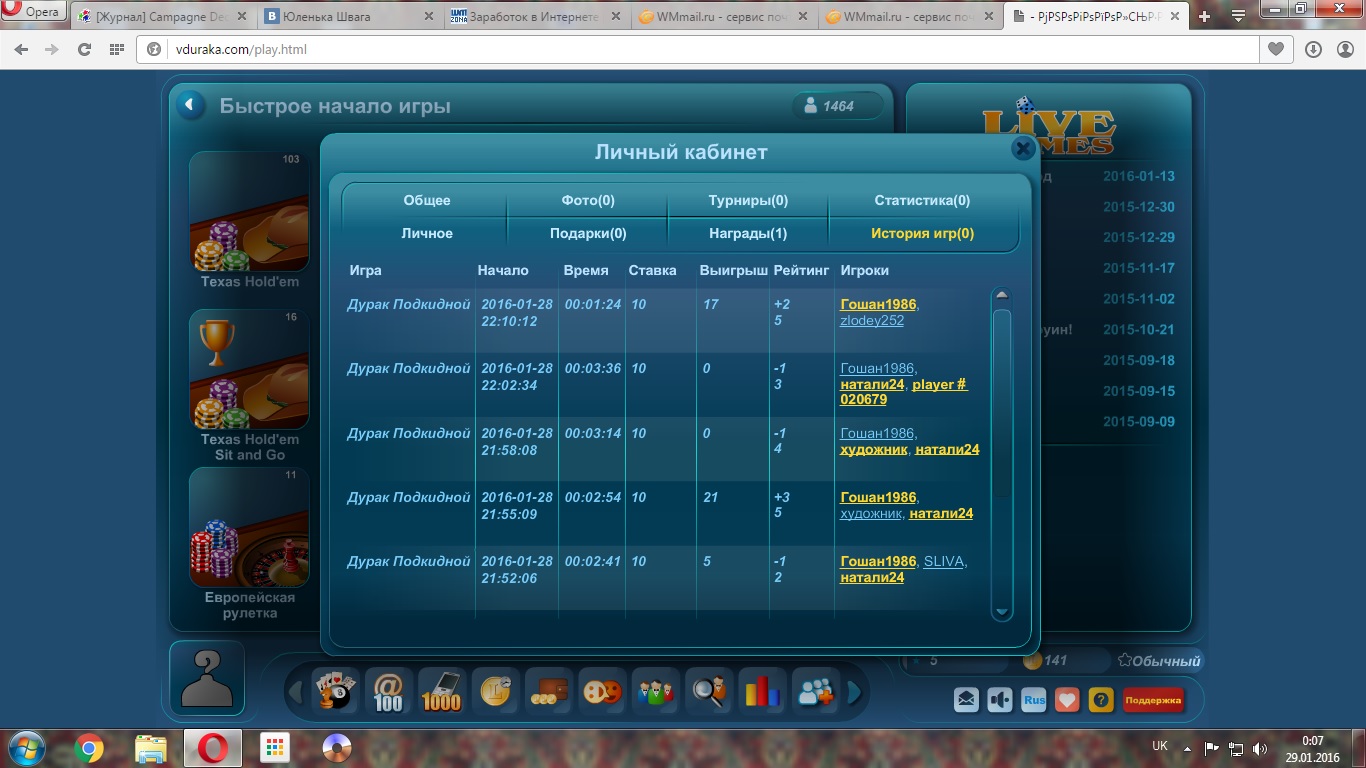This screenshot has height=768, width=1366.
Task: Click news date 2016-01-13
Action: click(x=1139, y=176)
